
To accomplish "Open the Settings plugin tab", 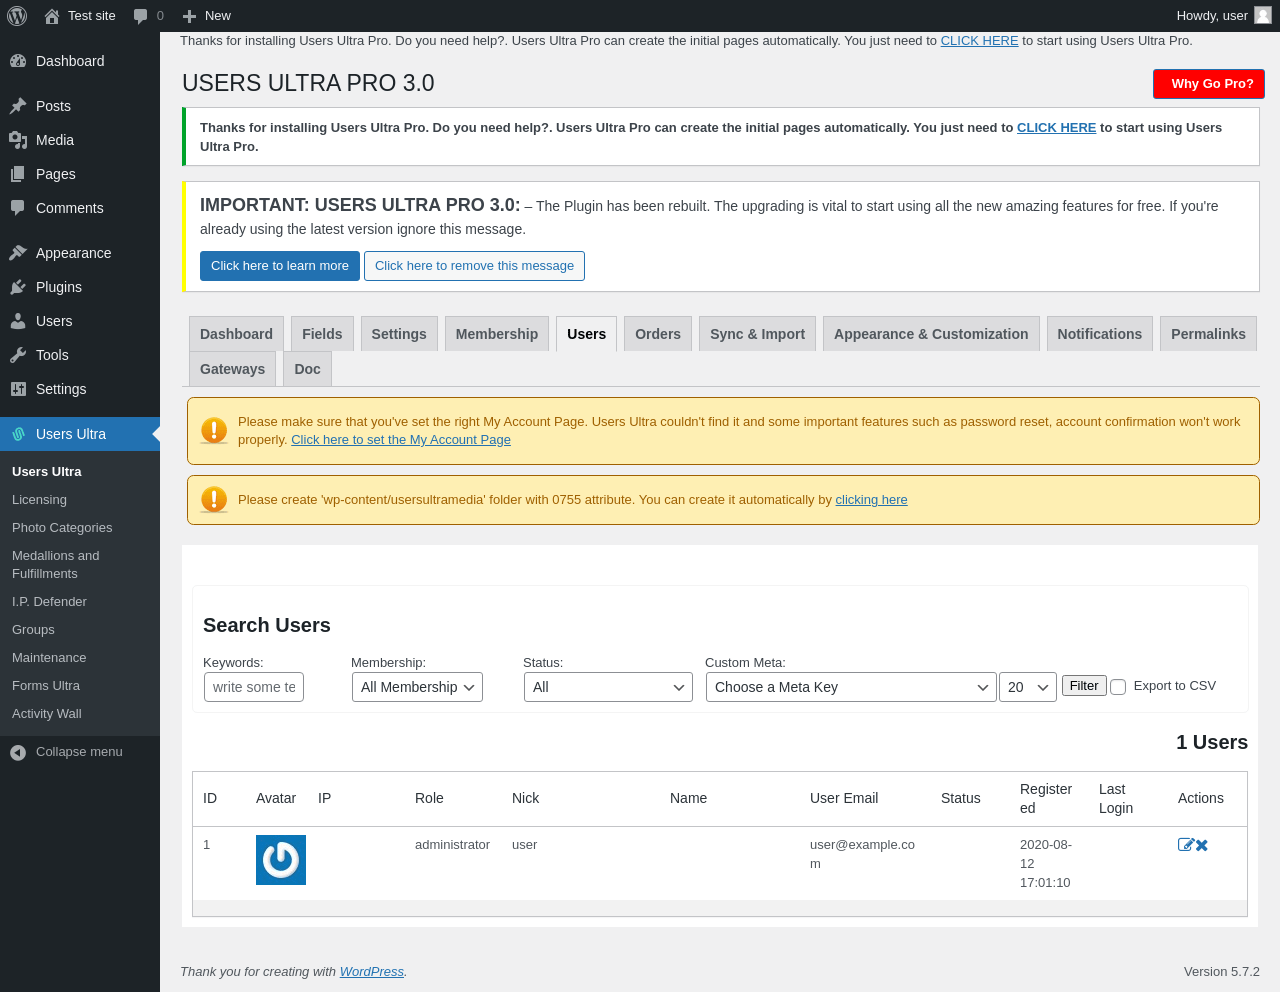I will 399,334.
